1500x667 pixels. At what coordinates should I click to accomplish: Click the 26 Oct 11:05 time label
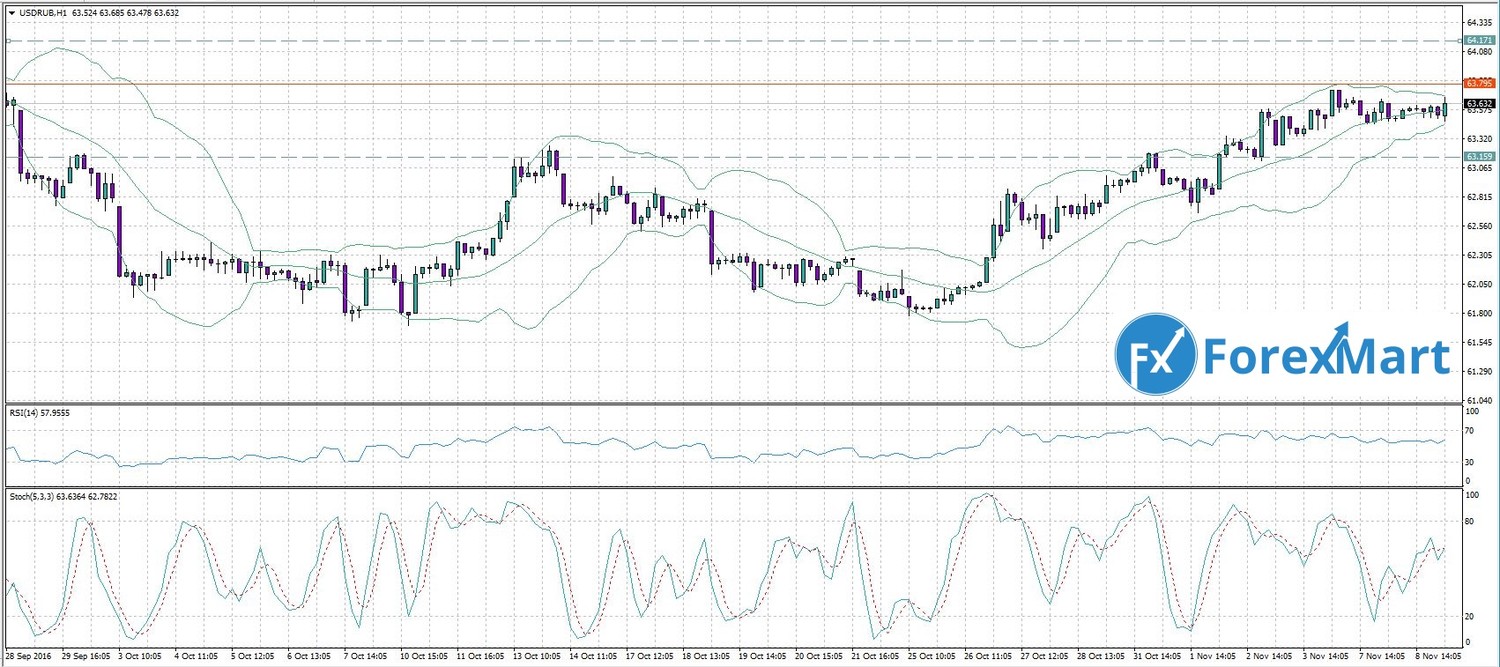point(987,655)
